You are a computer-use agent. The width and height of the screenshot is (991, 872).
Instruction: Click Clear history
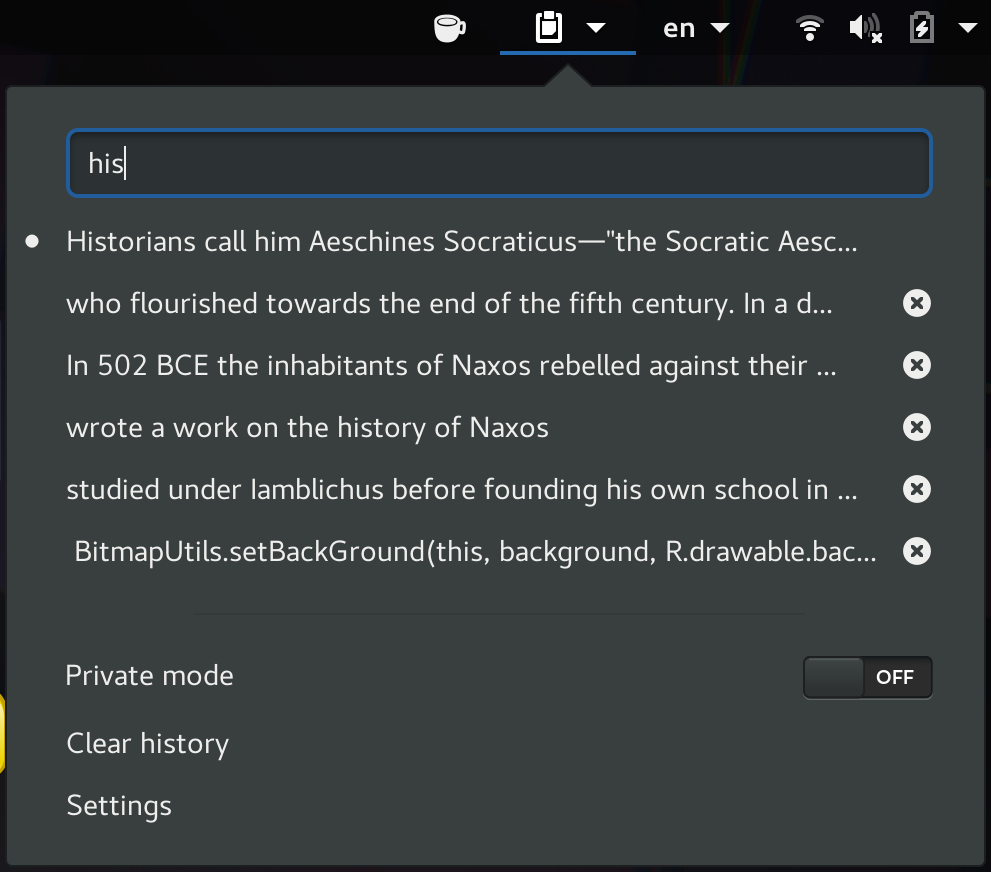[x=148, y=744]
